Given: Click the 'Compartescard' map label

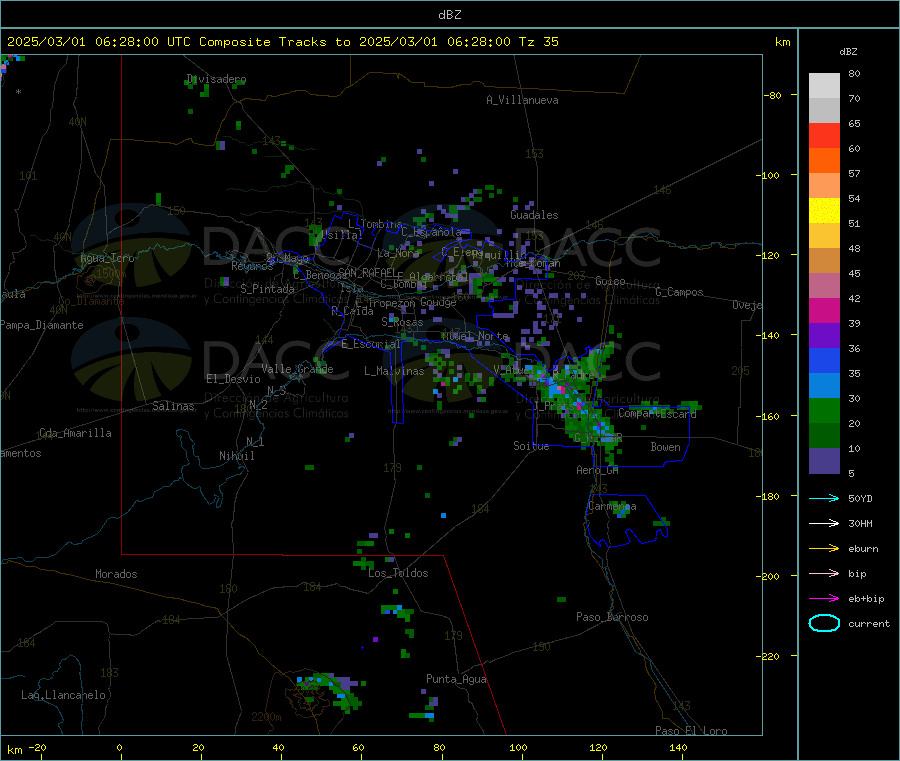Looking at the screenshot, I should click(x=657, y=413).
